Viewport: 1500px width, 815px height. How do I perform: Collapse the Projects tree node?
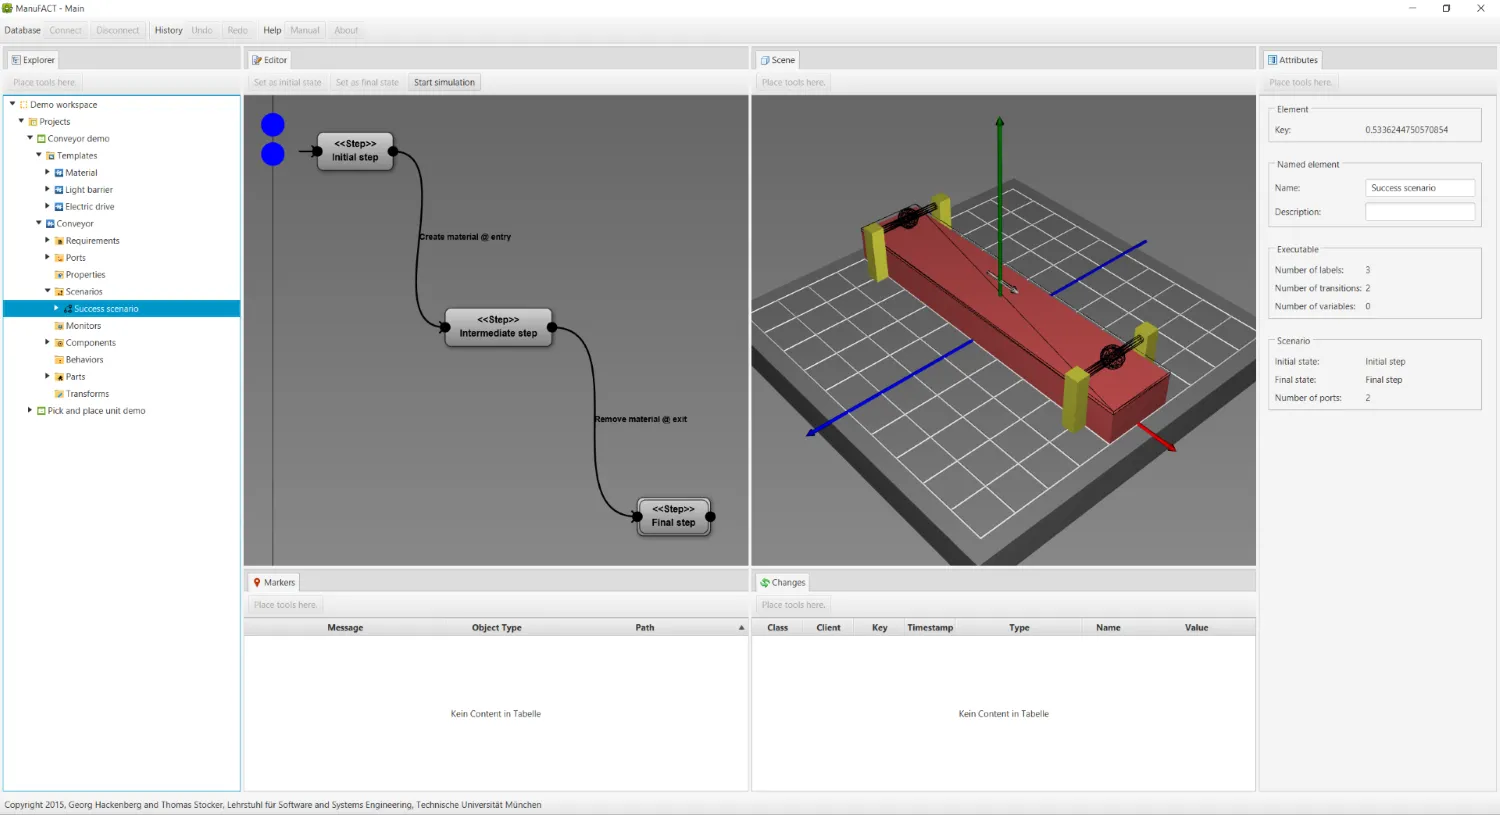point(21,121)
